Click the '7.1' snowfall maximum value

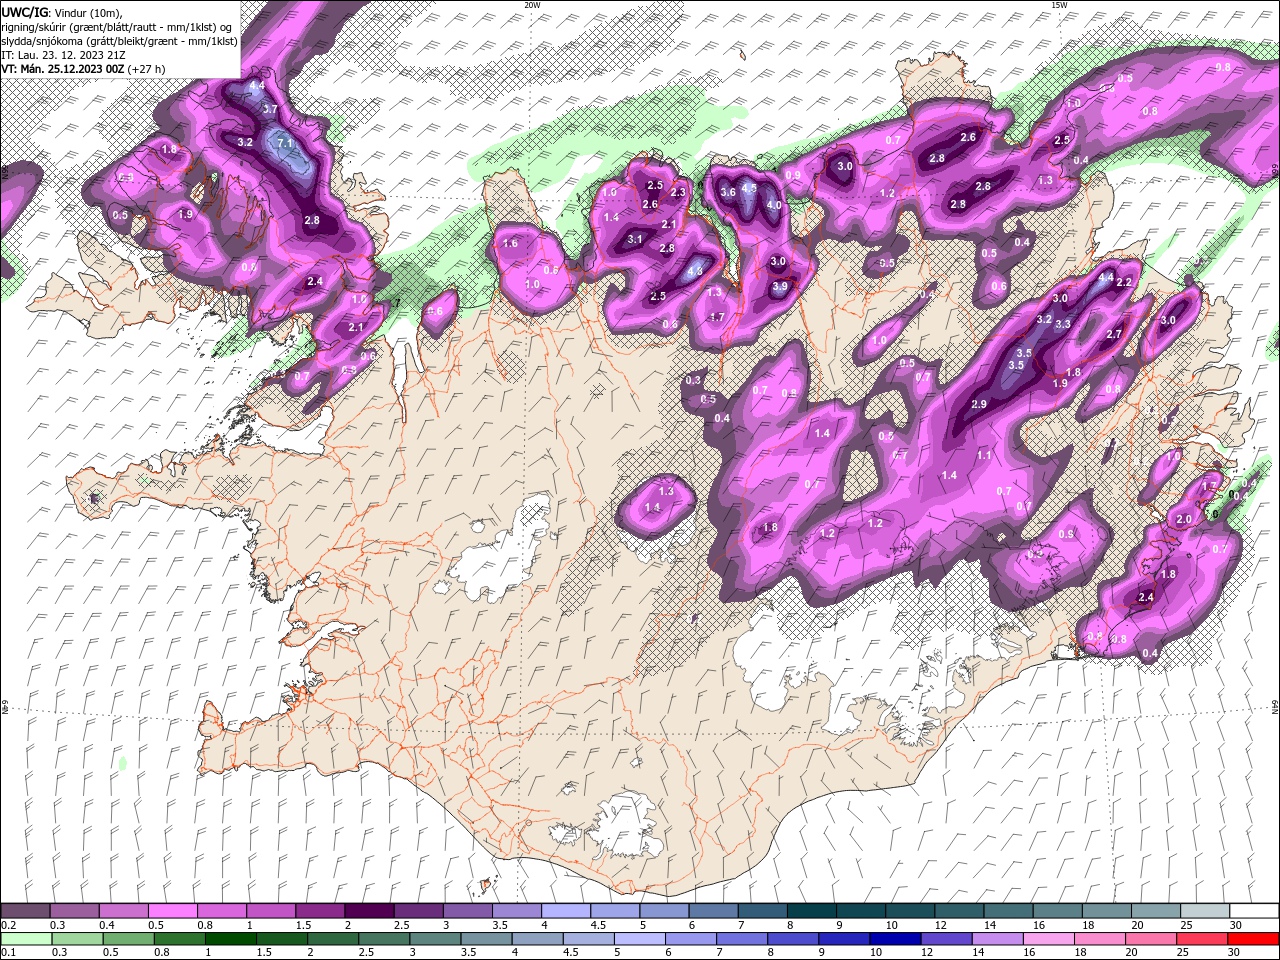pyautogui.click(x=285, y=144)
